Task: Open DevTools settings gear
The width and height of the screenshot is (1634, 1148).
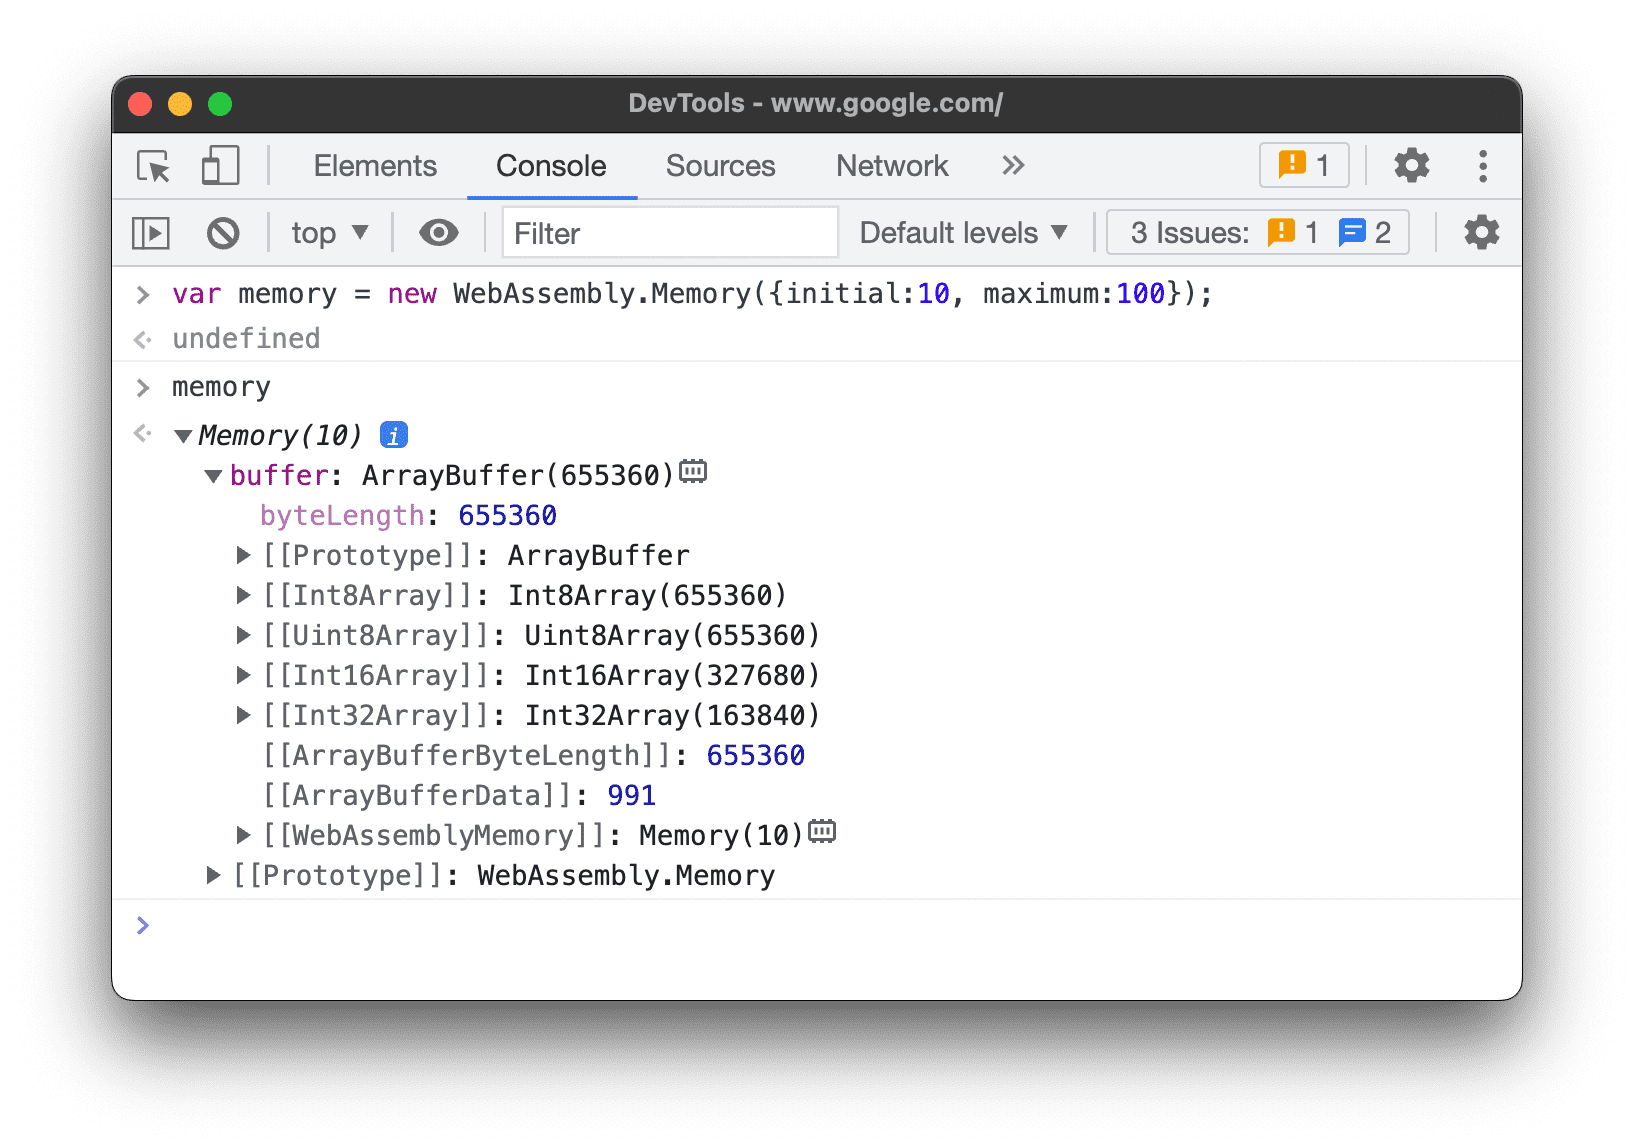Action: [1410, 166]
